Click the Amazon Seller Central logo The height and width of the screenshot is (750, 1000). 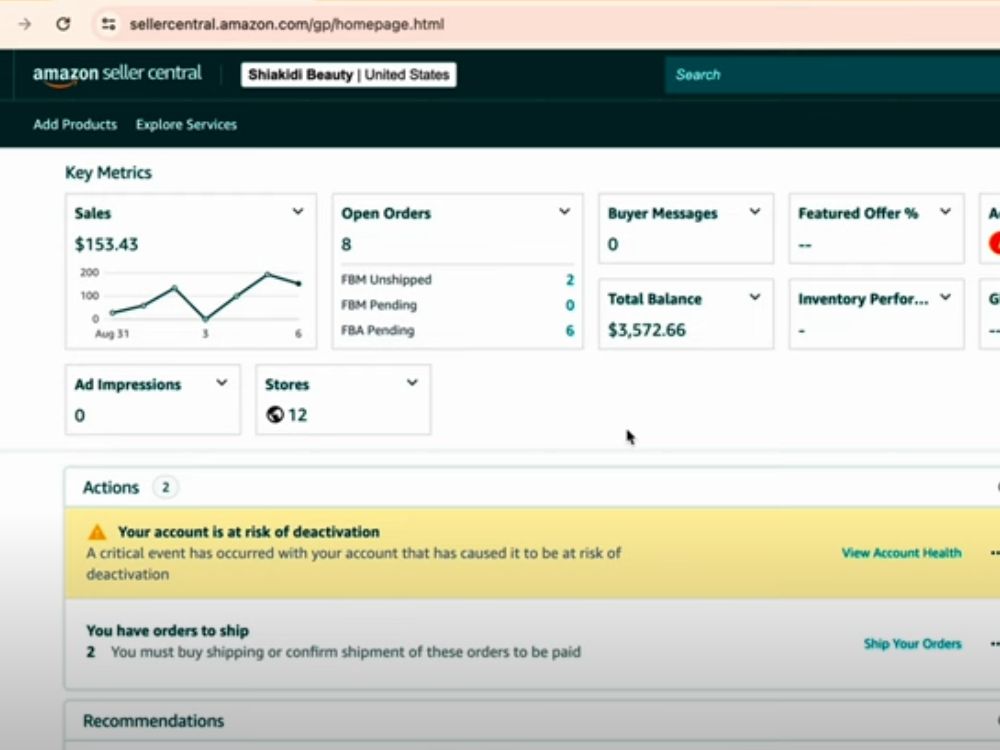[117, 75]
